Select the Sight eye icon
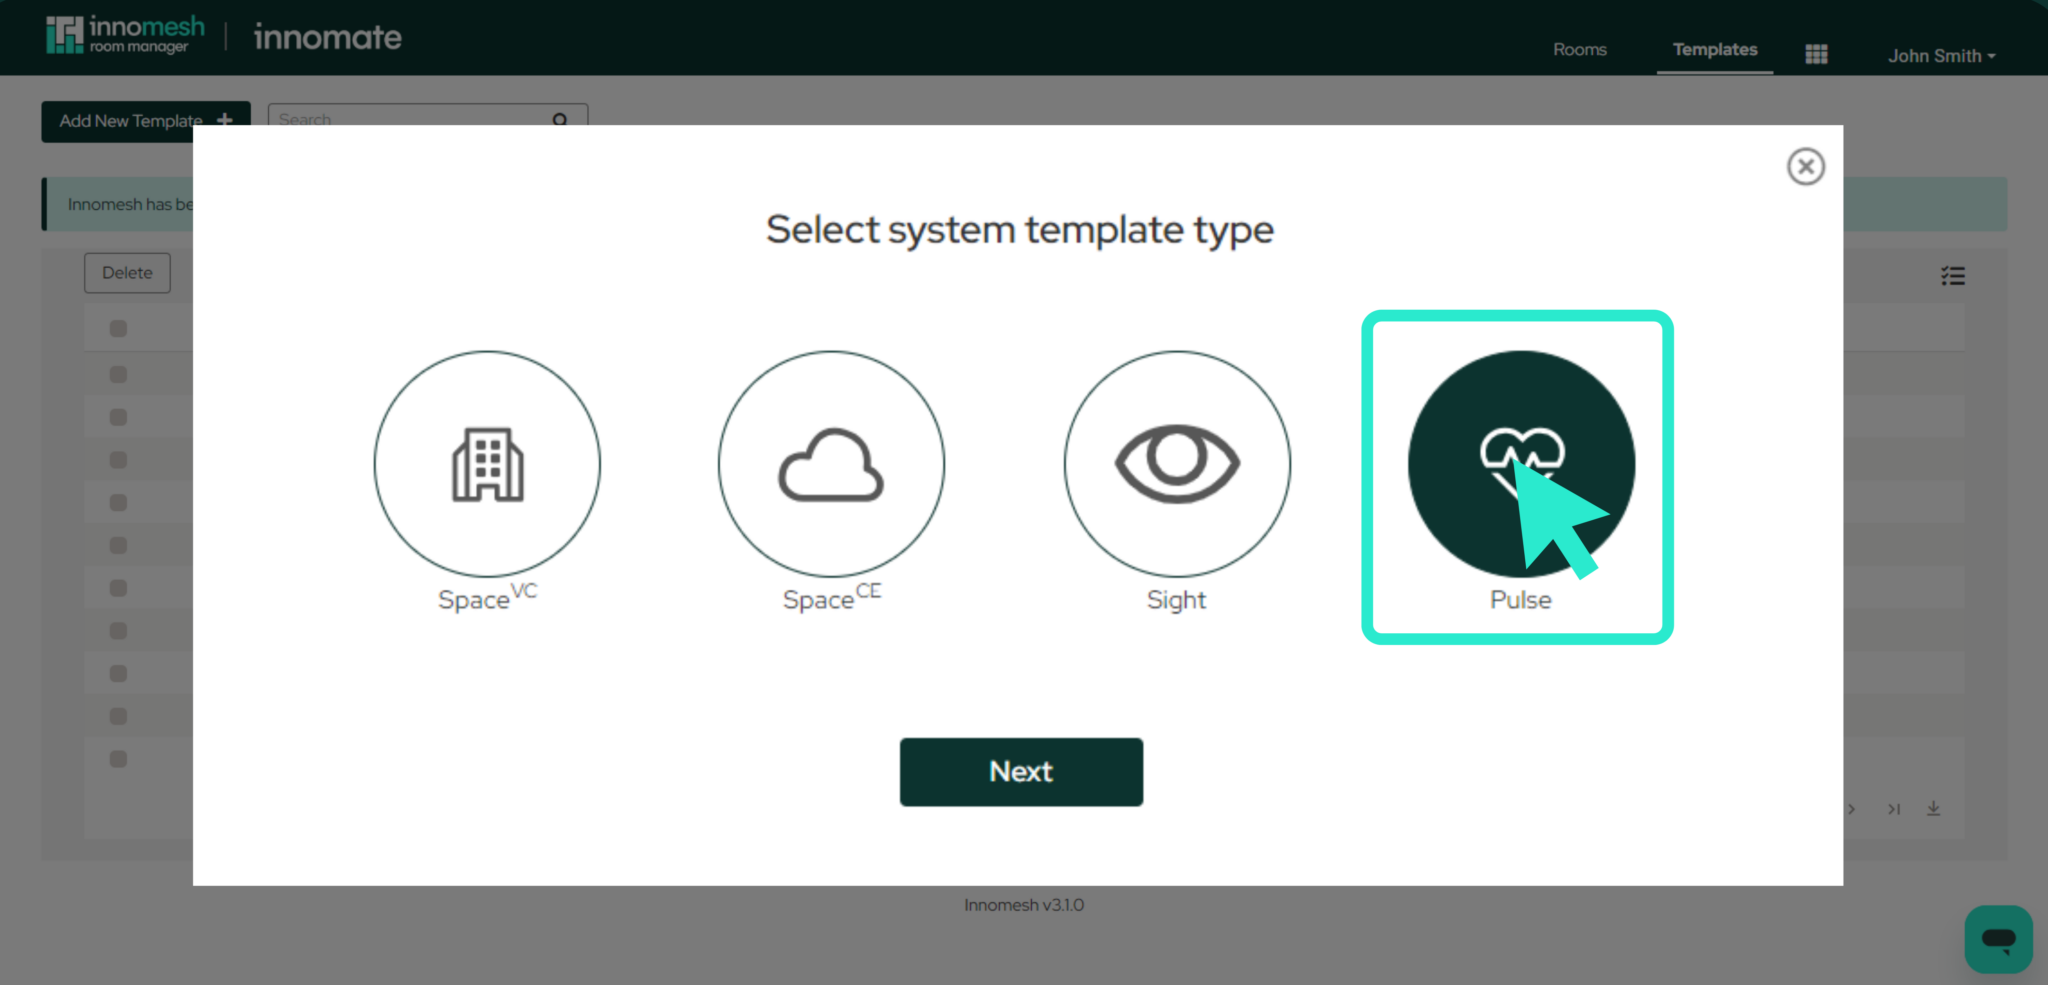Screen dimensions: 2048x985 tap(1176, 463)
